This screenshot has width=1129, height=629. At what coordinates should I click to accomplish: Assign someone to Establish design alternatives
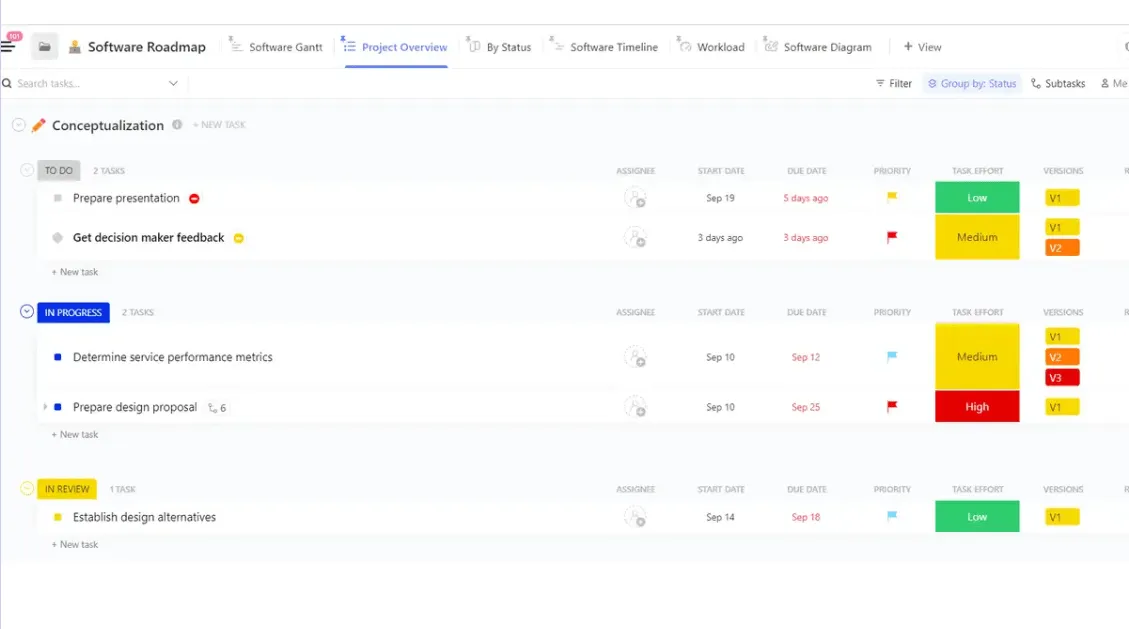(x=635, y=517)
